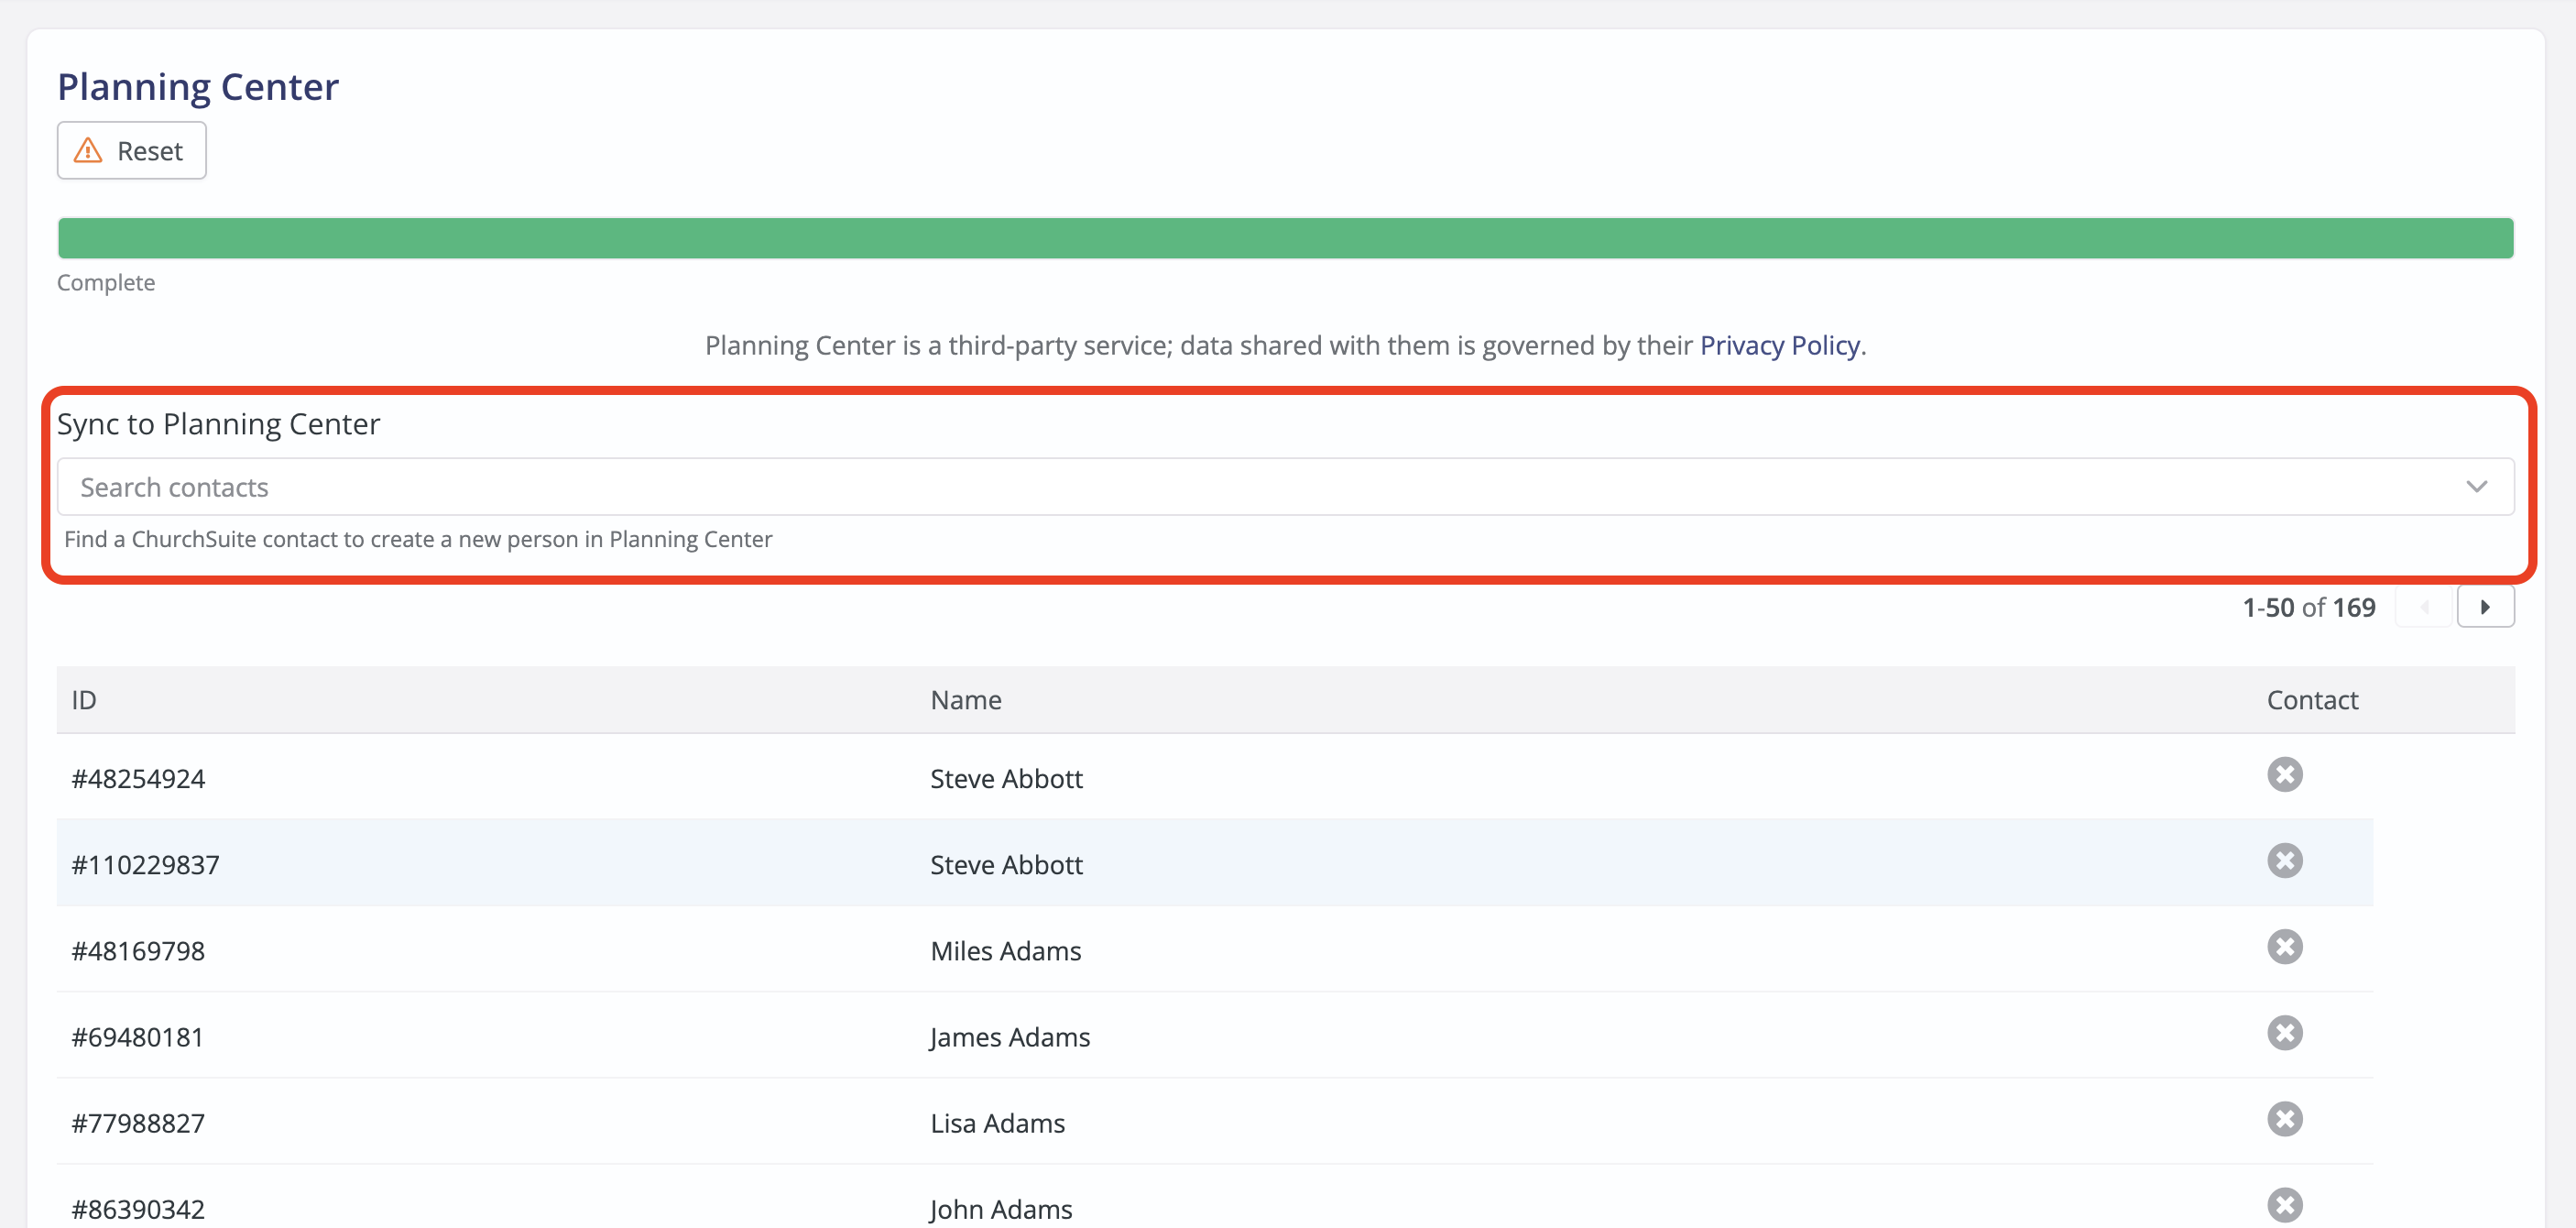Select row ID #69480181
This screenshot has height=1228, width=2576.
(137, 1037)
